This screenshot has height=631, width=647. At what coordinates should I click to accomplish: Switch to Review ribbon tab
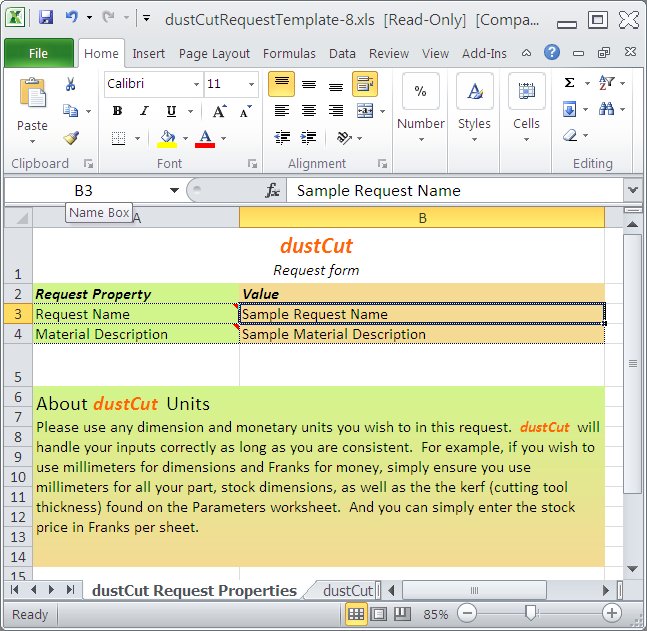pyautogui.click(x=389, y=53)
